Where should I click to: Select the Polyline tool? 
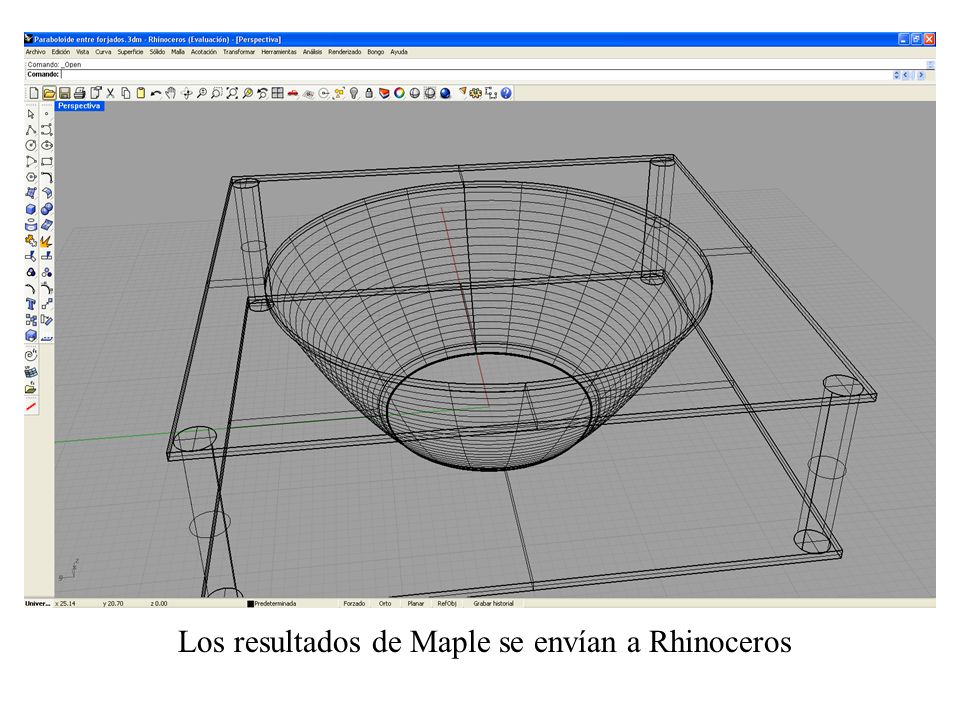point(31,130)
